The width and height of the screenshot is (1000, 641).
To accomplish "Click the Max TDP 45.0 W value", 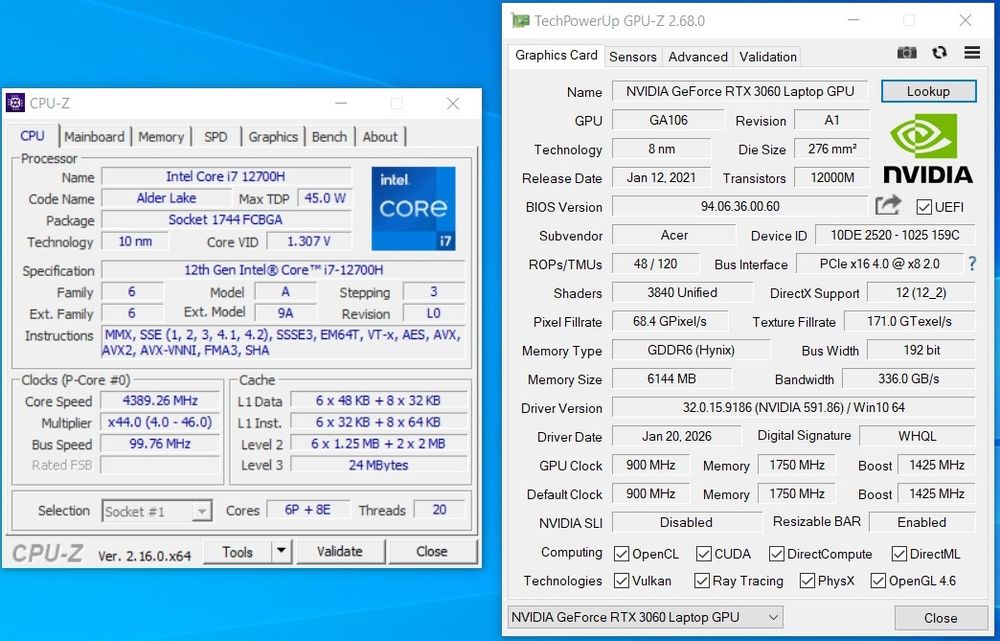I will pyautogui.click(x=325, y=198).
